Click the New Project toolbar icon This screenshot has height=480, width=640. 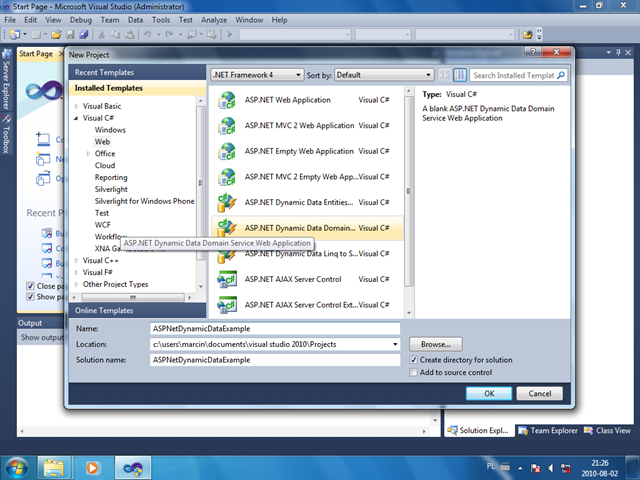tap(15, 35)
